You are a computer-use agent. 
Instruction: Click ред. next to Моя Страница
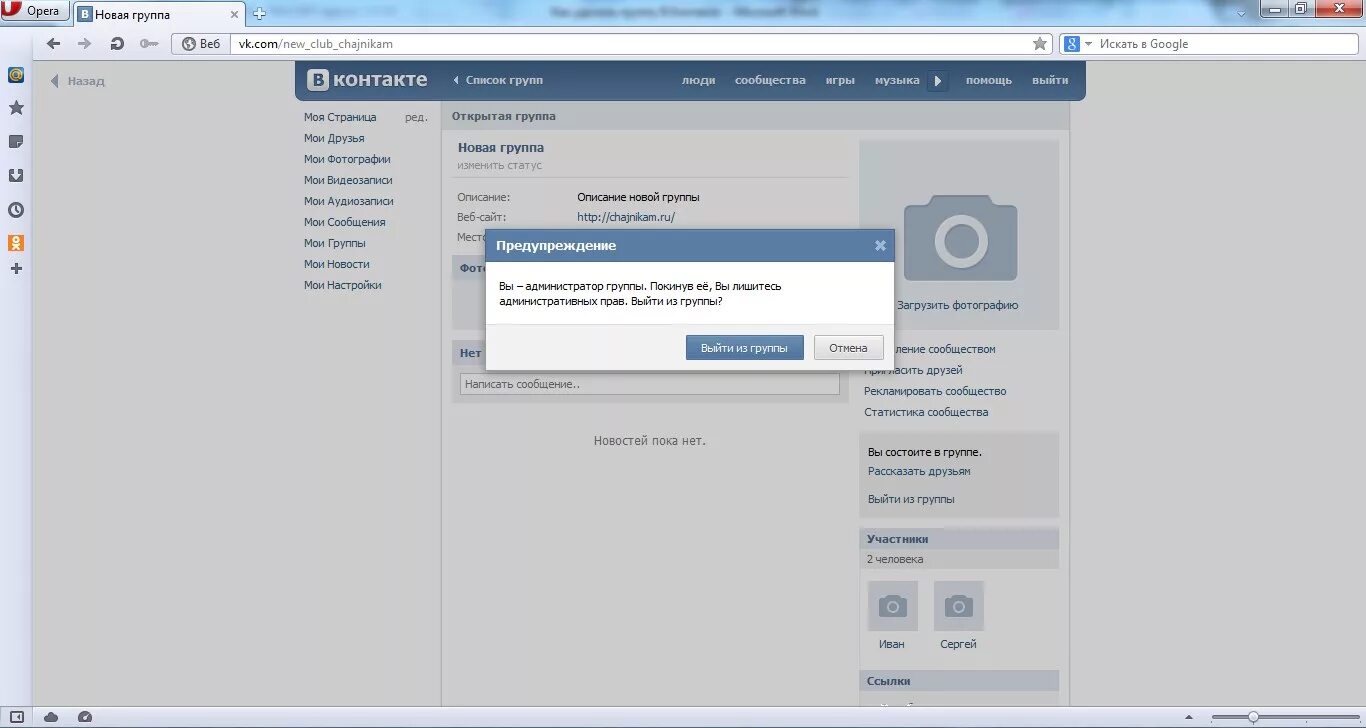416,117
